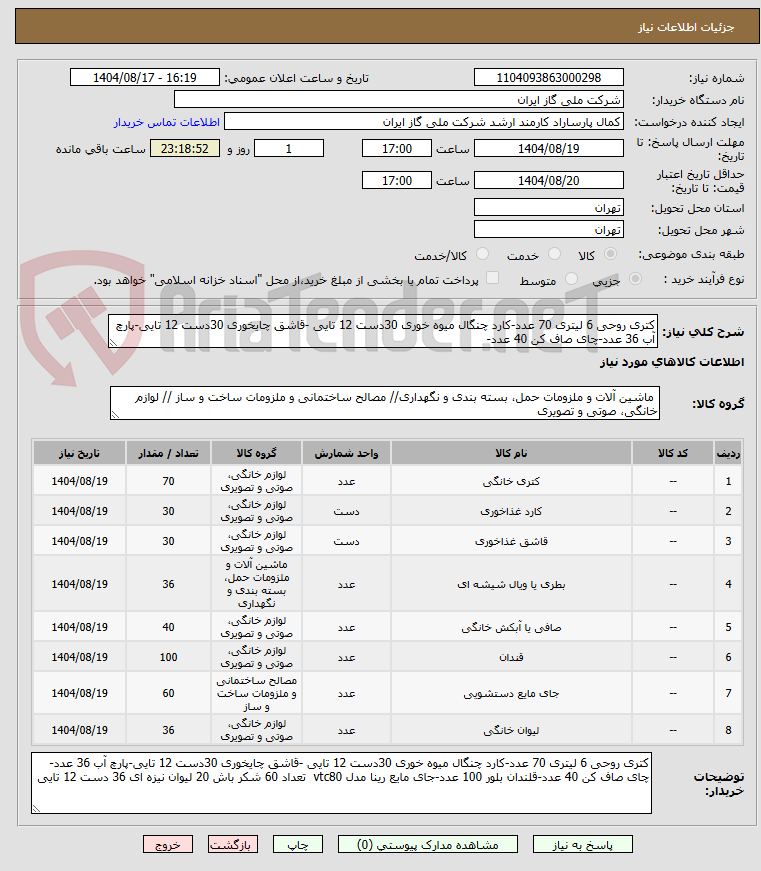Click the تعداد / مقدار column header
Screen dimensions: 761x871
[168, 453]
